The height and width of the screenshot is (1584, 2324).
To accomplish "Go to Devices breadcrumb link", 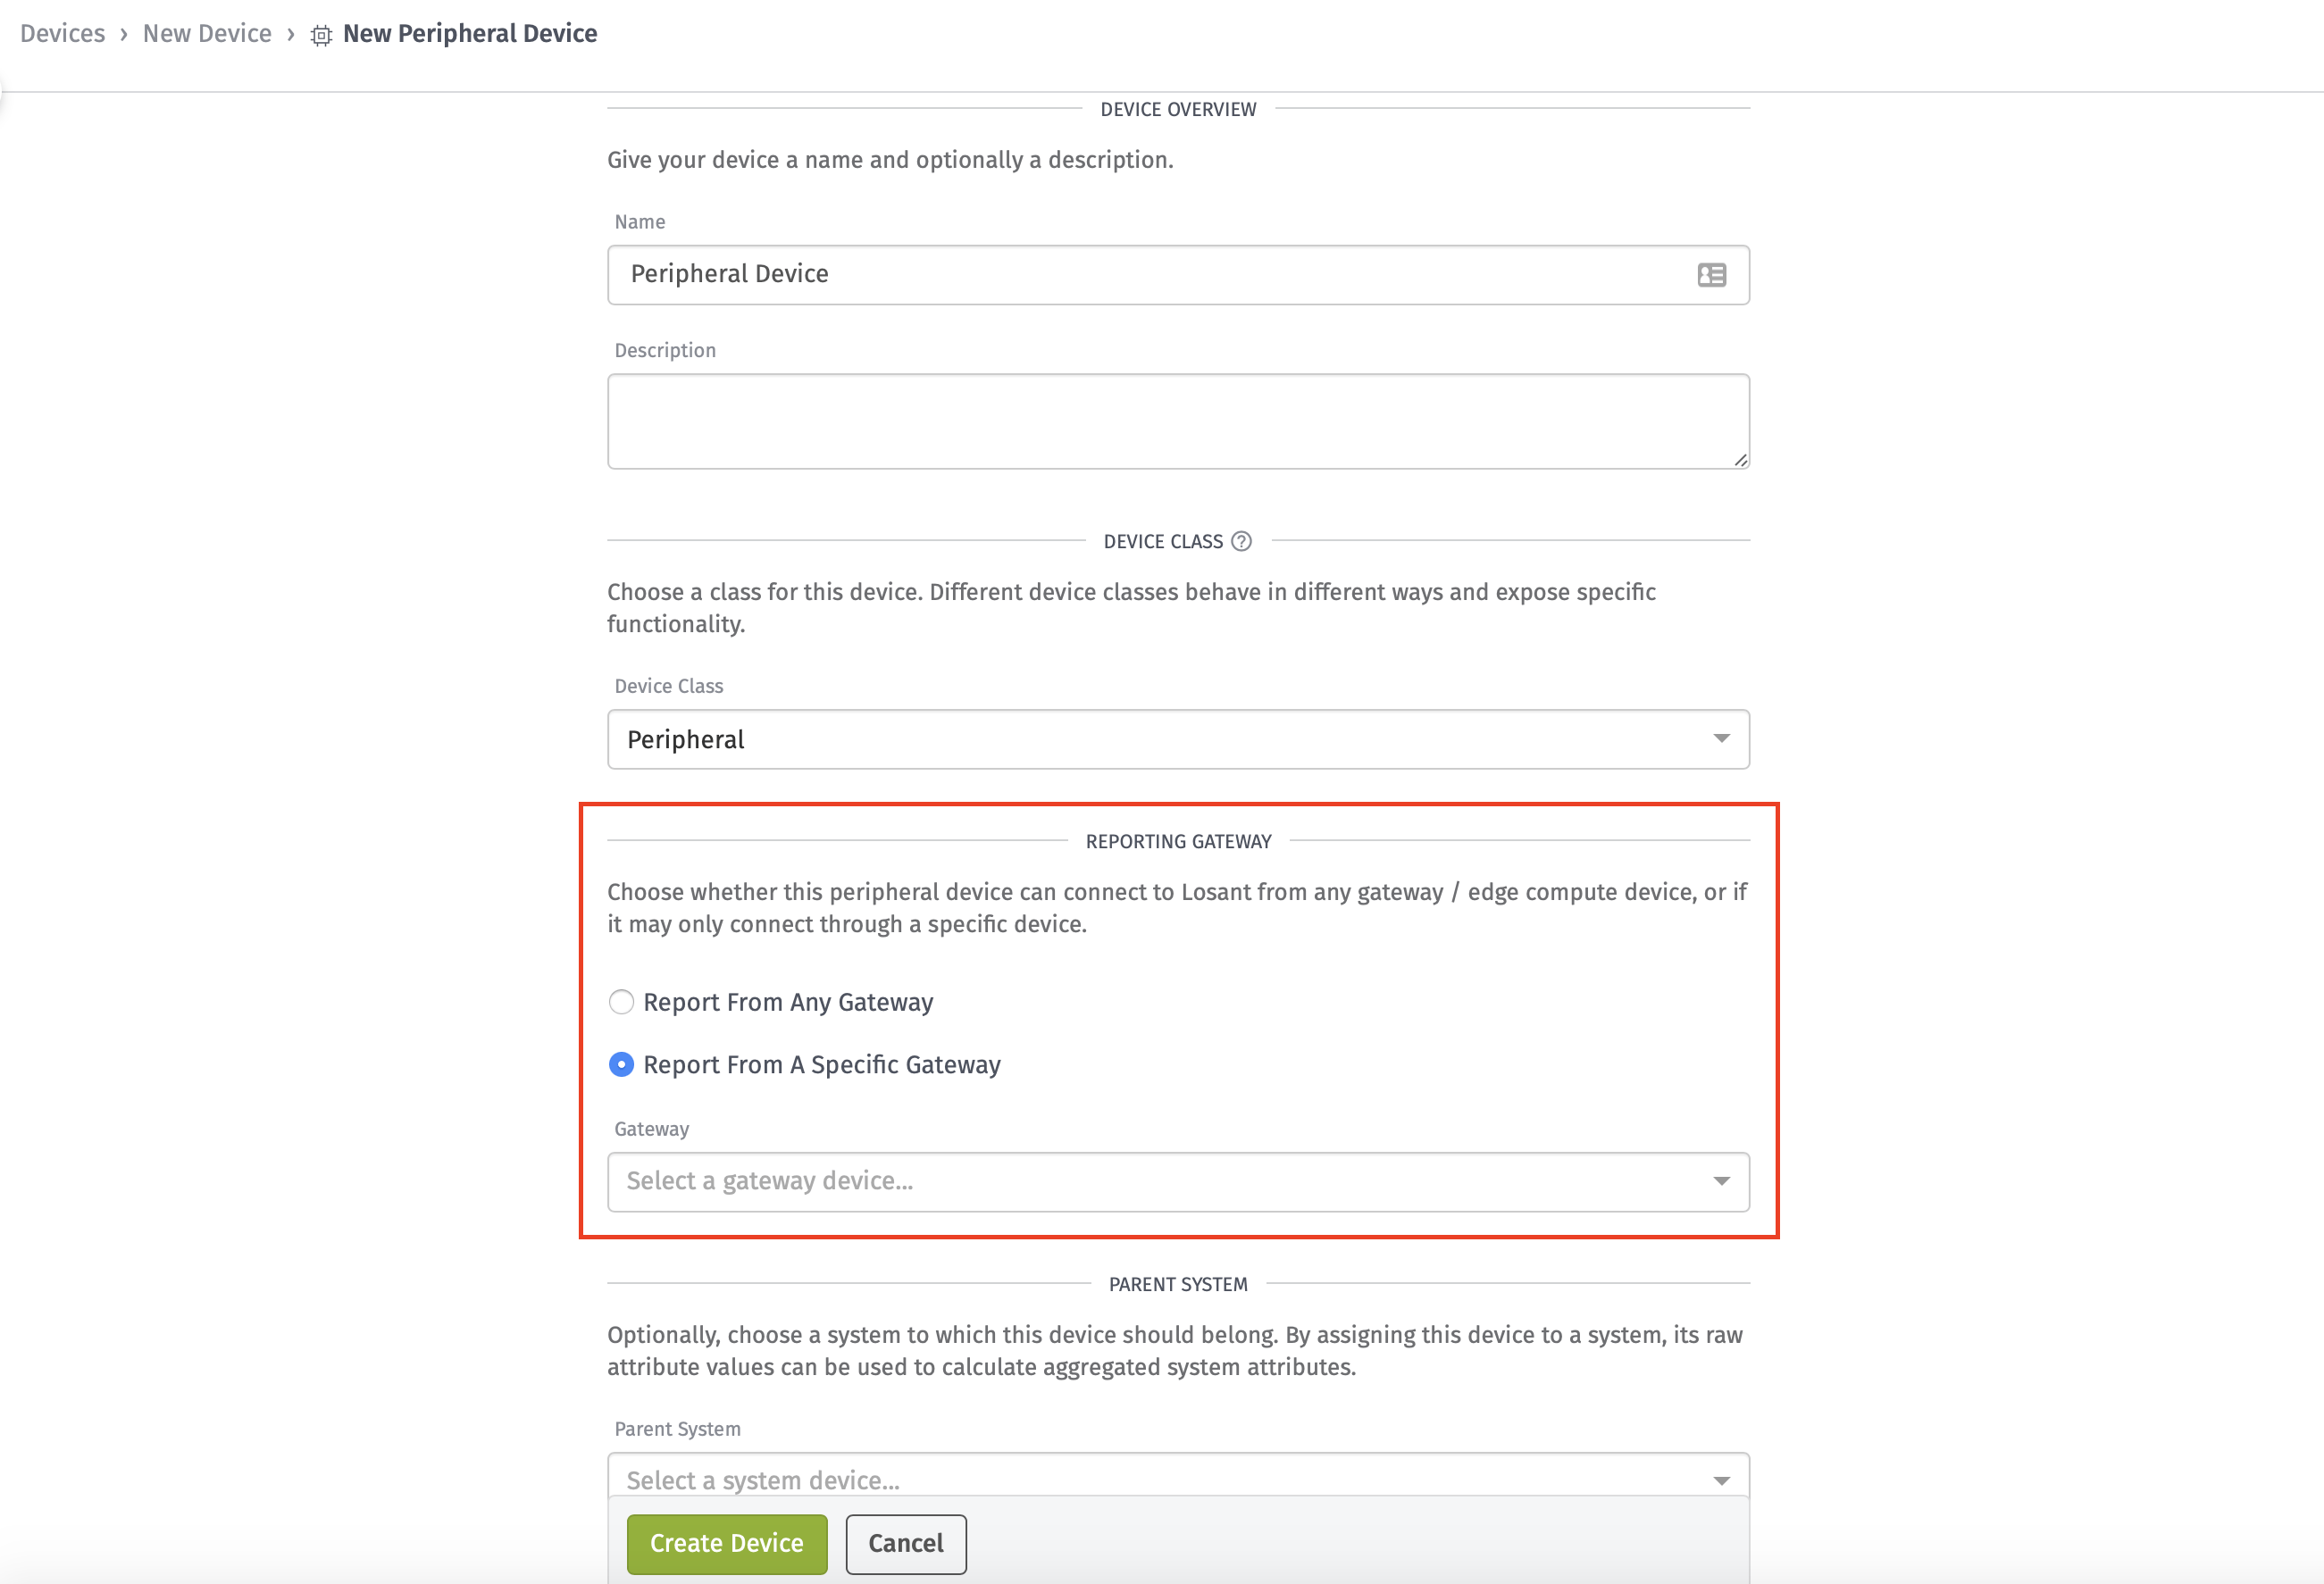I will click(63, 34).
